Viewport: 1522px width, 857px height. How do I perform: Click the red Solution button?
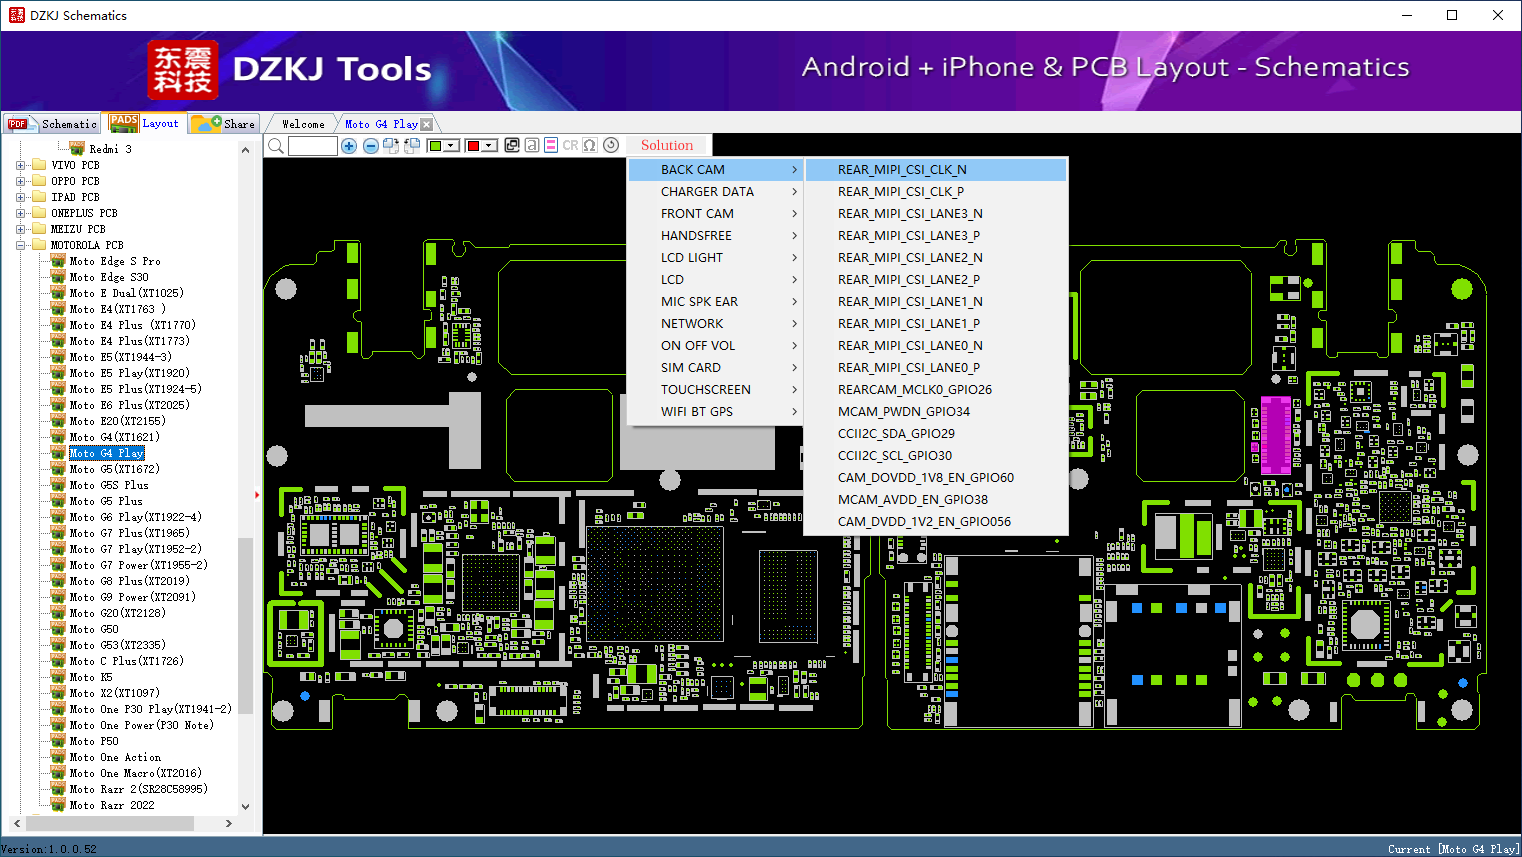pos(666,146)
